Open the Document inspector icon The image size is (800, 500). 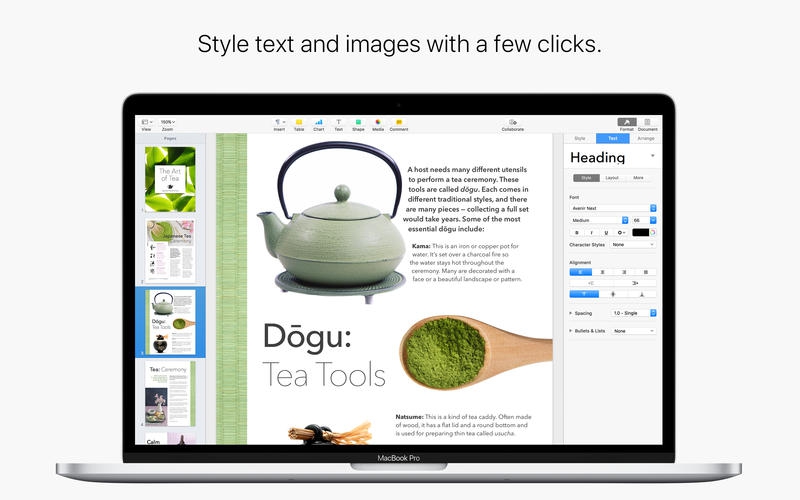(647, 122)
